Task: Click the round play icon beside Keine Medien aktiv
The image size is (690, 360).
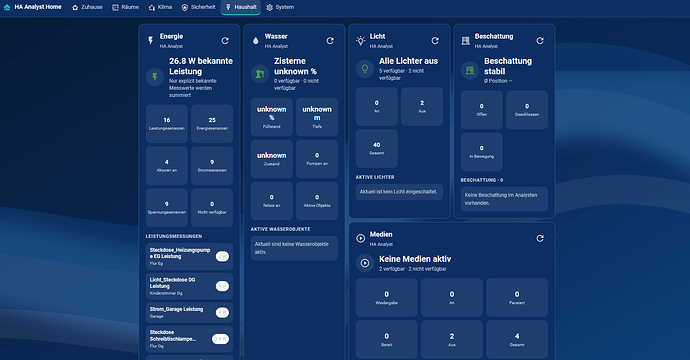Action: tap(365, 263)
